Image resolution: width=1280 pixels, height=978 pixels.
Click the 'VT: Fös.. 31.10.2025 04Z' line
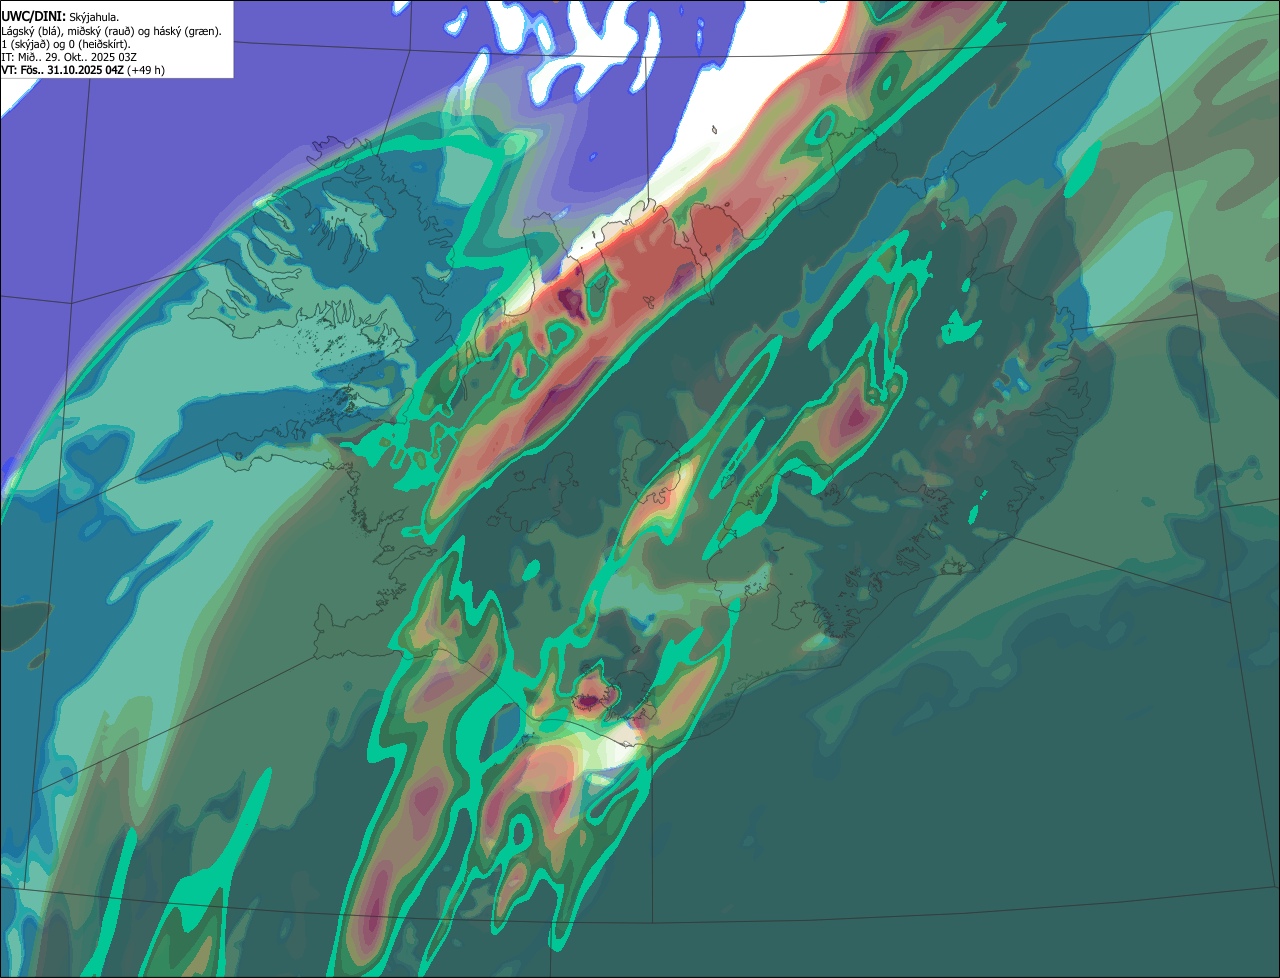83,70
